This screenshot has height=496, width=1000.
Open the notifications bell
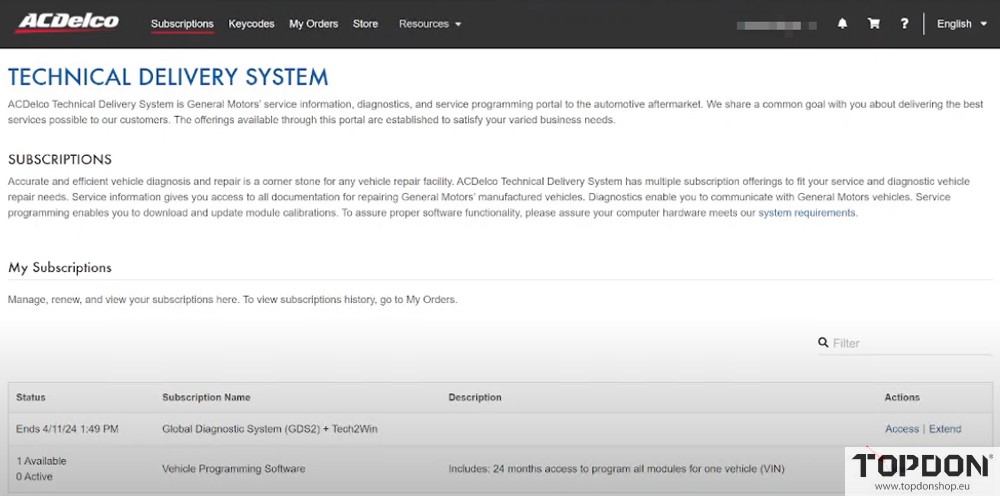tap(842, 24)
